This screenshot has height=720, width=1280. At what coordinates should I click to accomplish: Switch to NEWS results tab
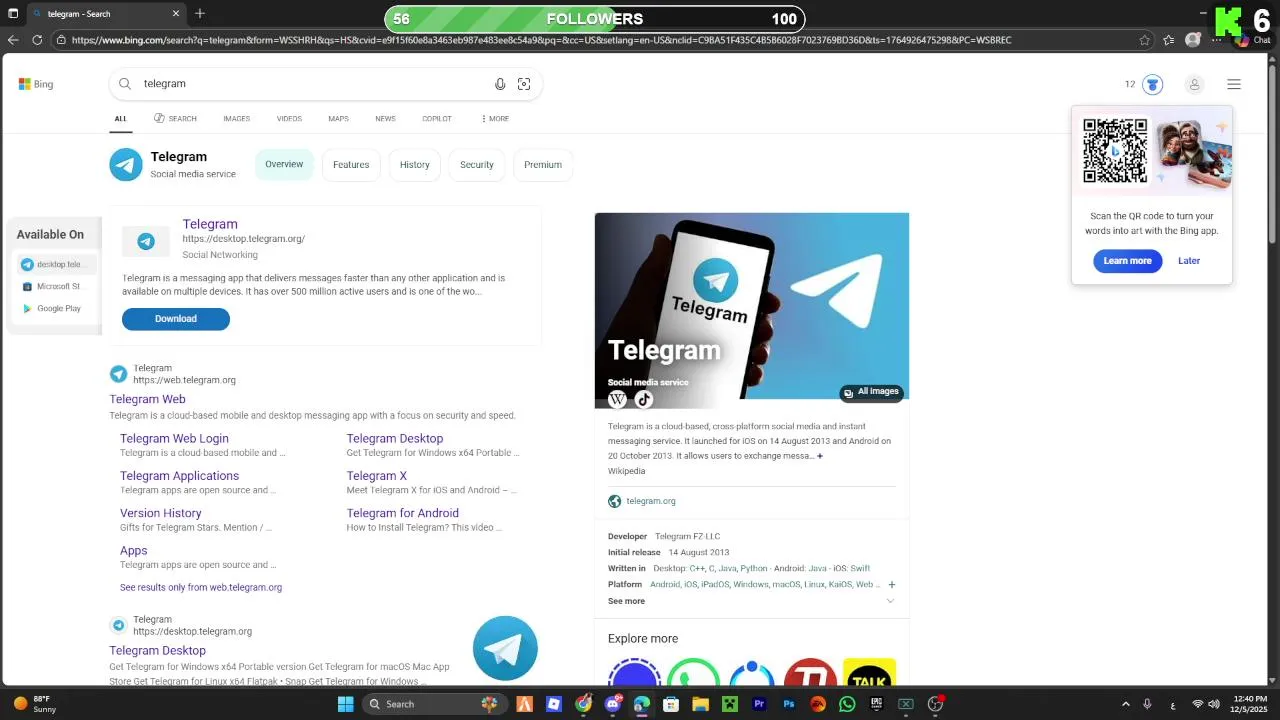click(385, 119)
